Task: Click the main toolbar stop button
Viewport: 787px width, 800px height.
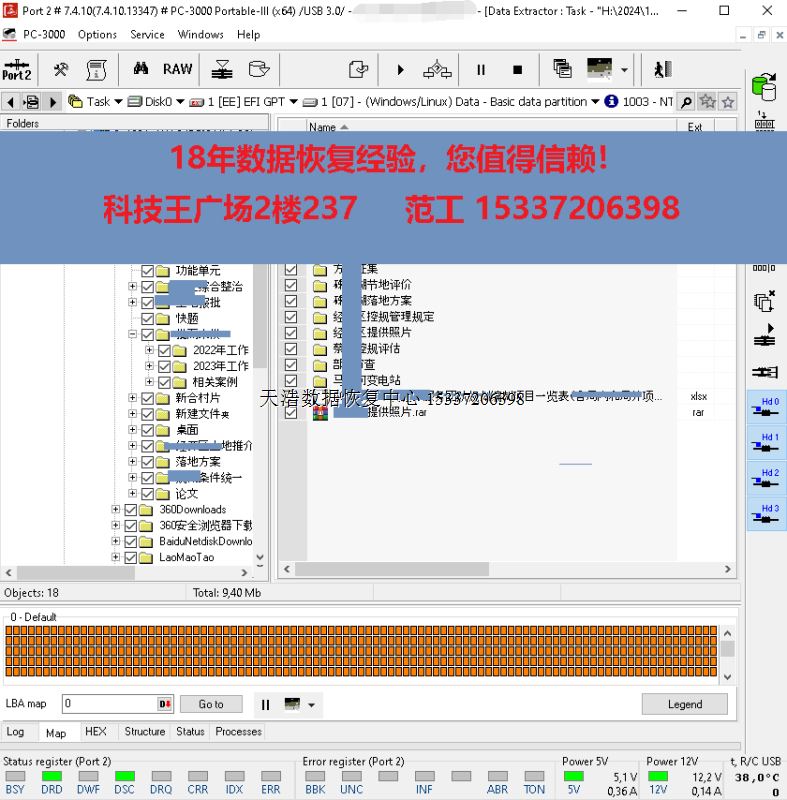Action: 517,70
